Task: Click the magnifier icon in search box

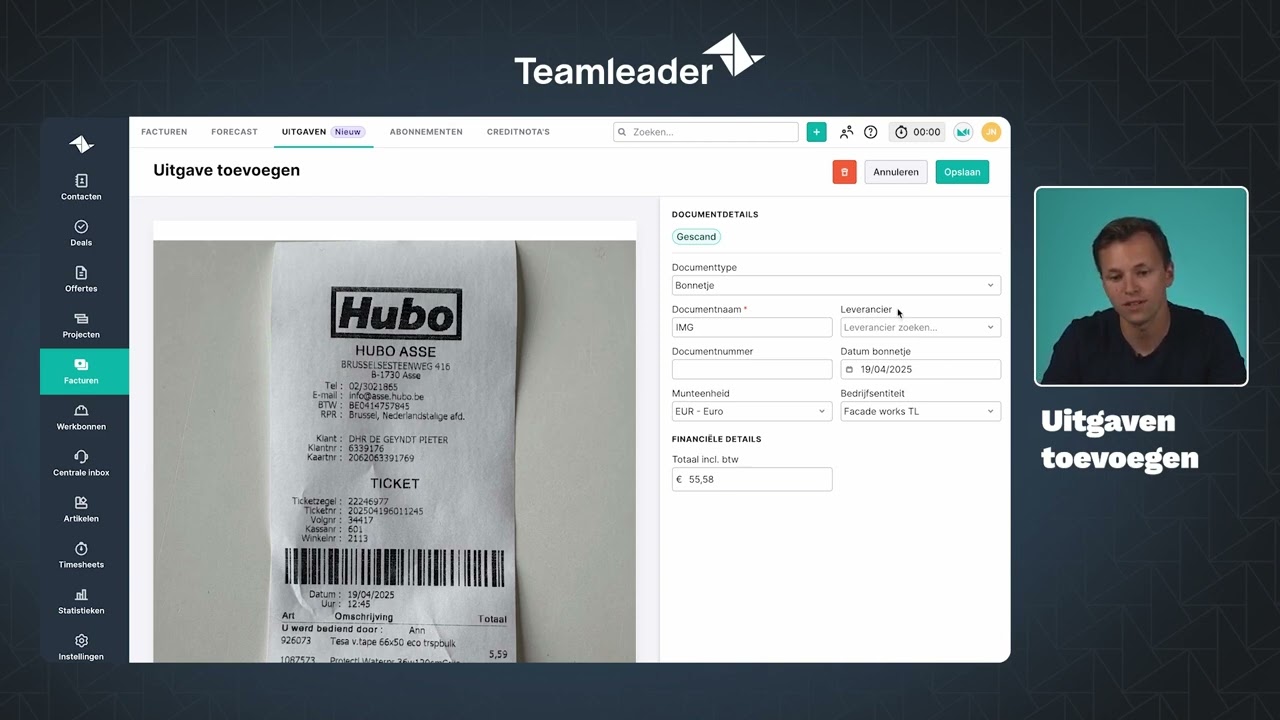Action: (622, 132)
